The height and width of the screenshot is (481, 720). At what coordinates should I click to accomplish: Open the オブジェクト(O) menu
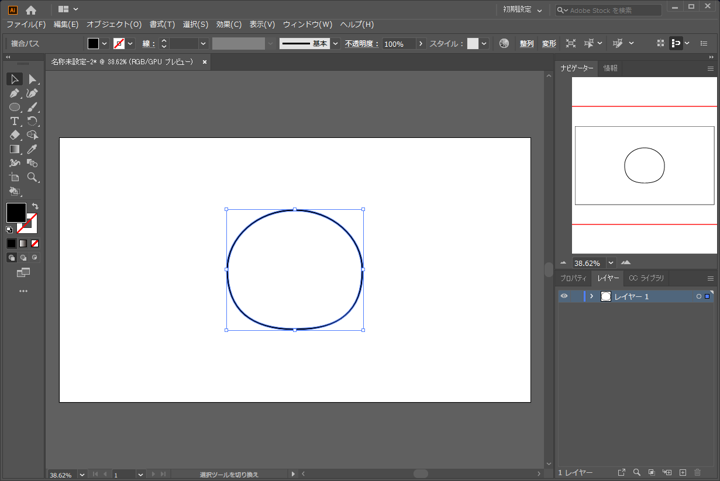pyautogui.click(x=114, y=24)
